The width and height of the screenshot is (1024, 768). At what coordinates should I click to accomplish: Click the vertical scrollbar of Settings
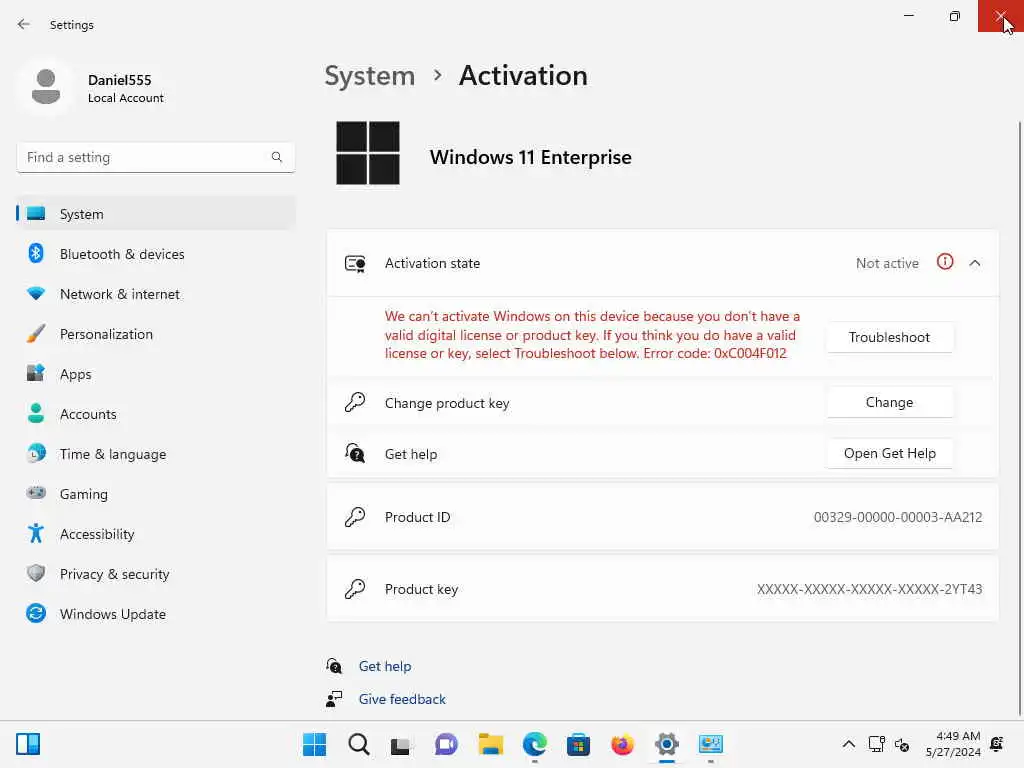point(1019,418)
